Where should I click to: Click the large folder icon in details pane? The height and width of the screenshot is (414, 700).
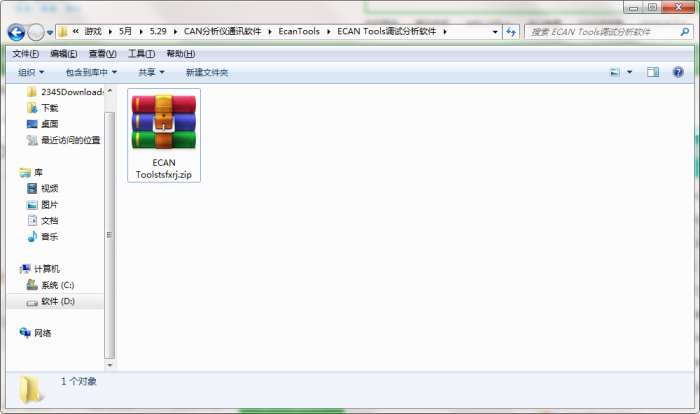pyautogui.click(x=31, y=389)
